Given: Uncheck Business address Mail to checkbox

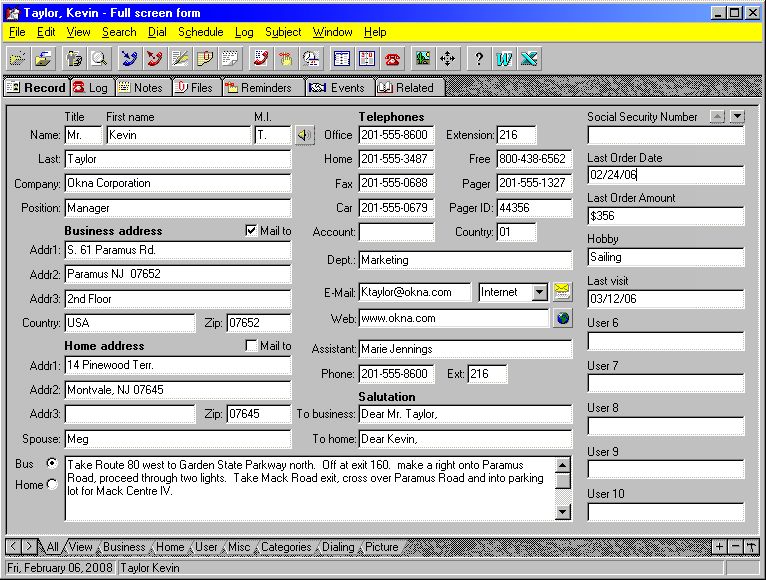Looking at the screenshot, I should pyautogui.click(x=251, y=231).
